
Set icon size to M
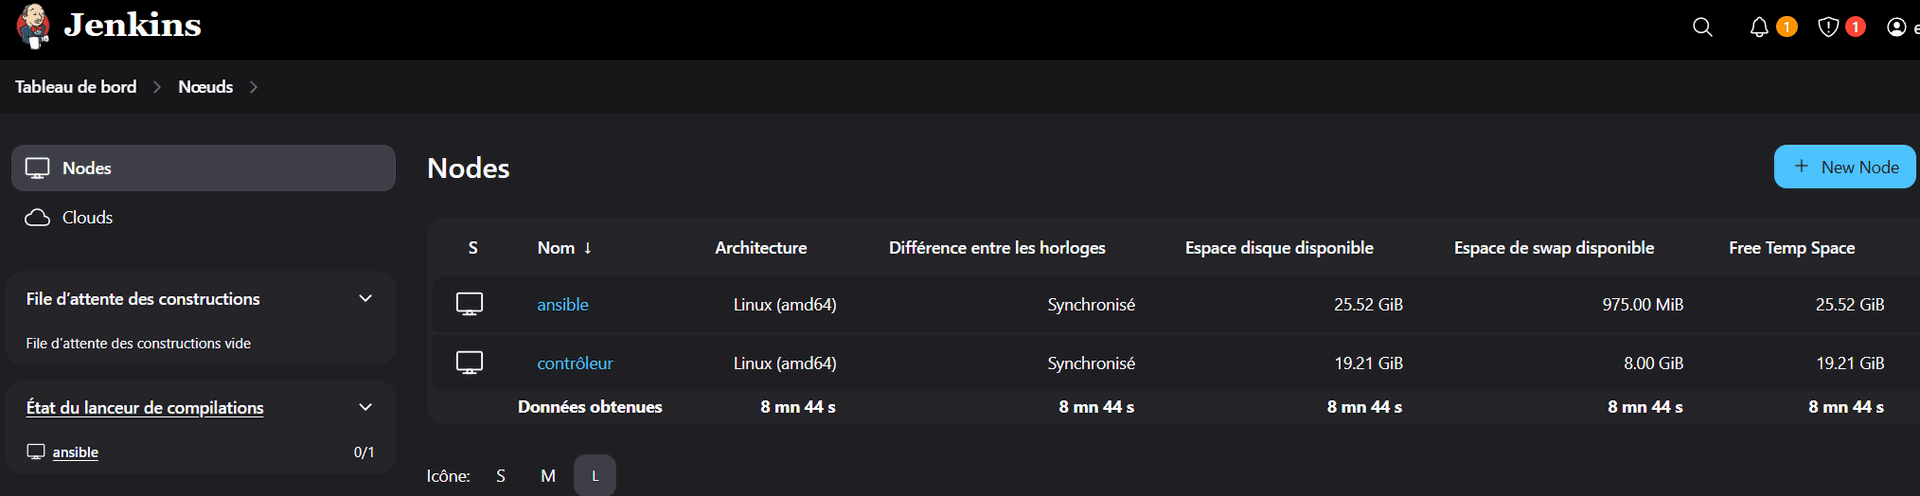pos(548,476)
